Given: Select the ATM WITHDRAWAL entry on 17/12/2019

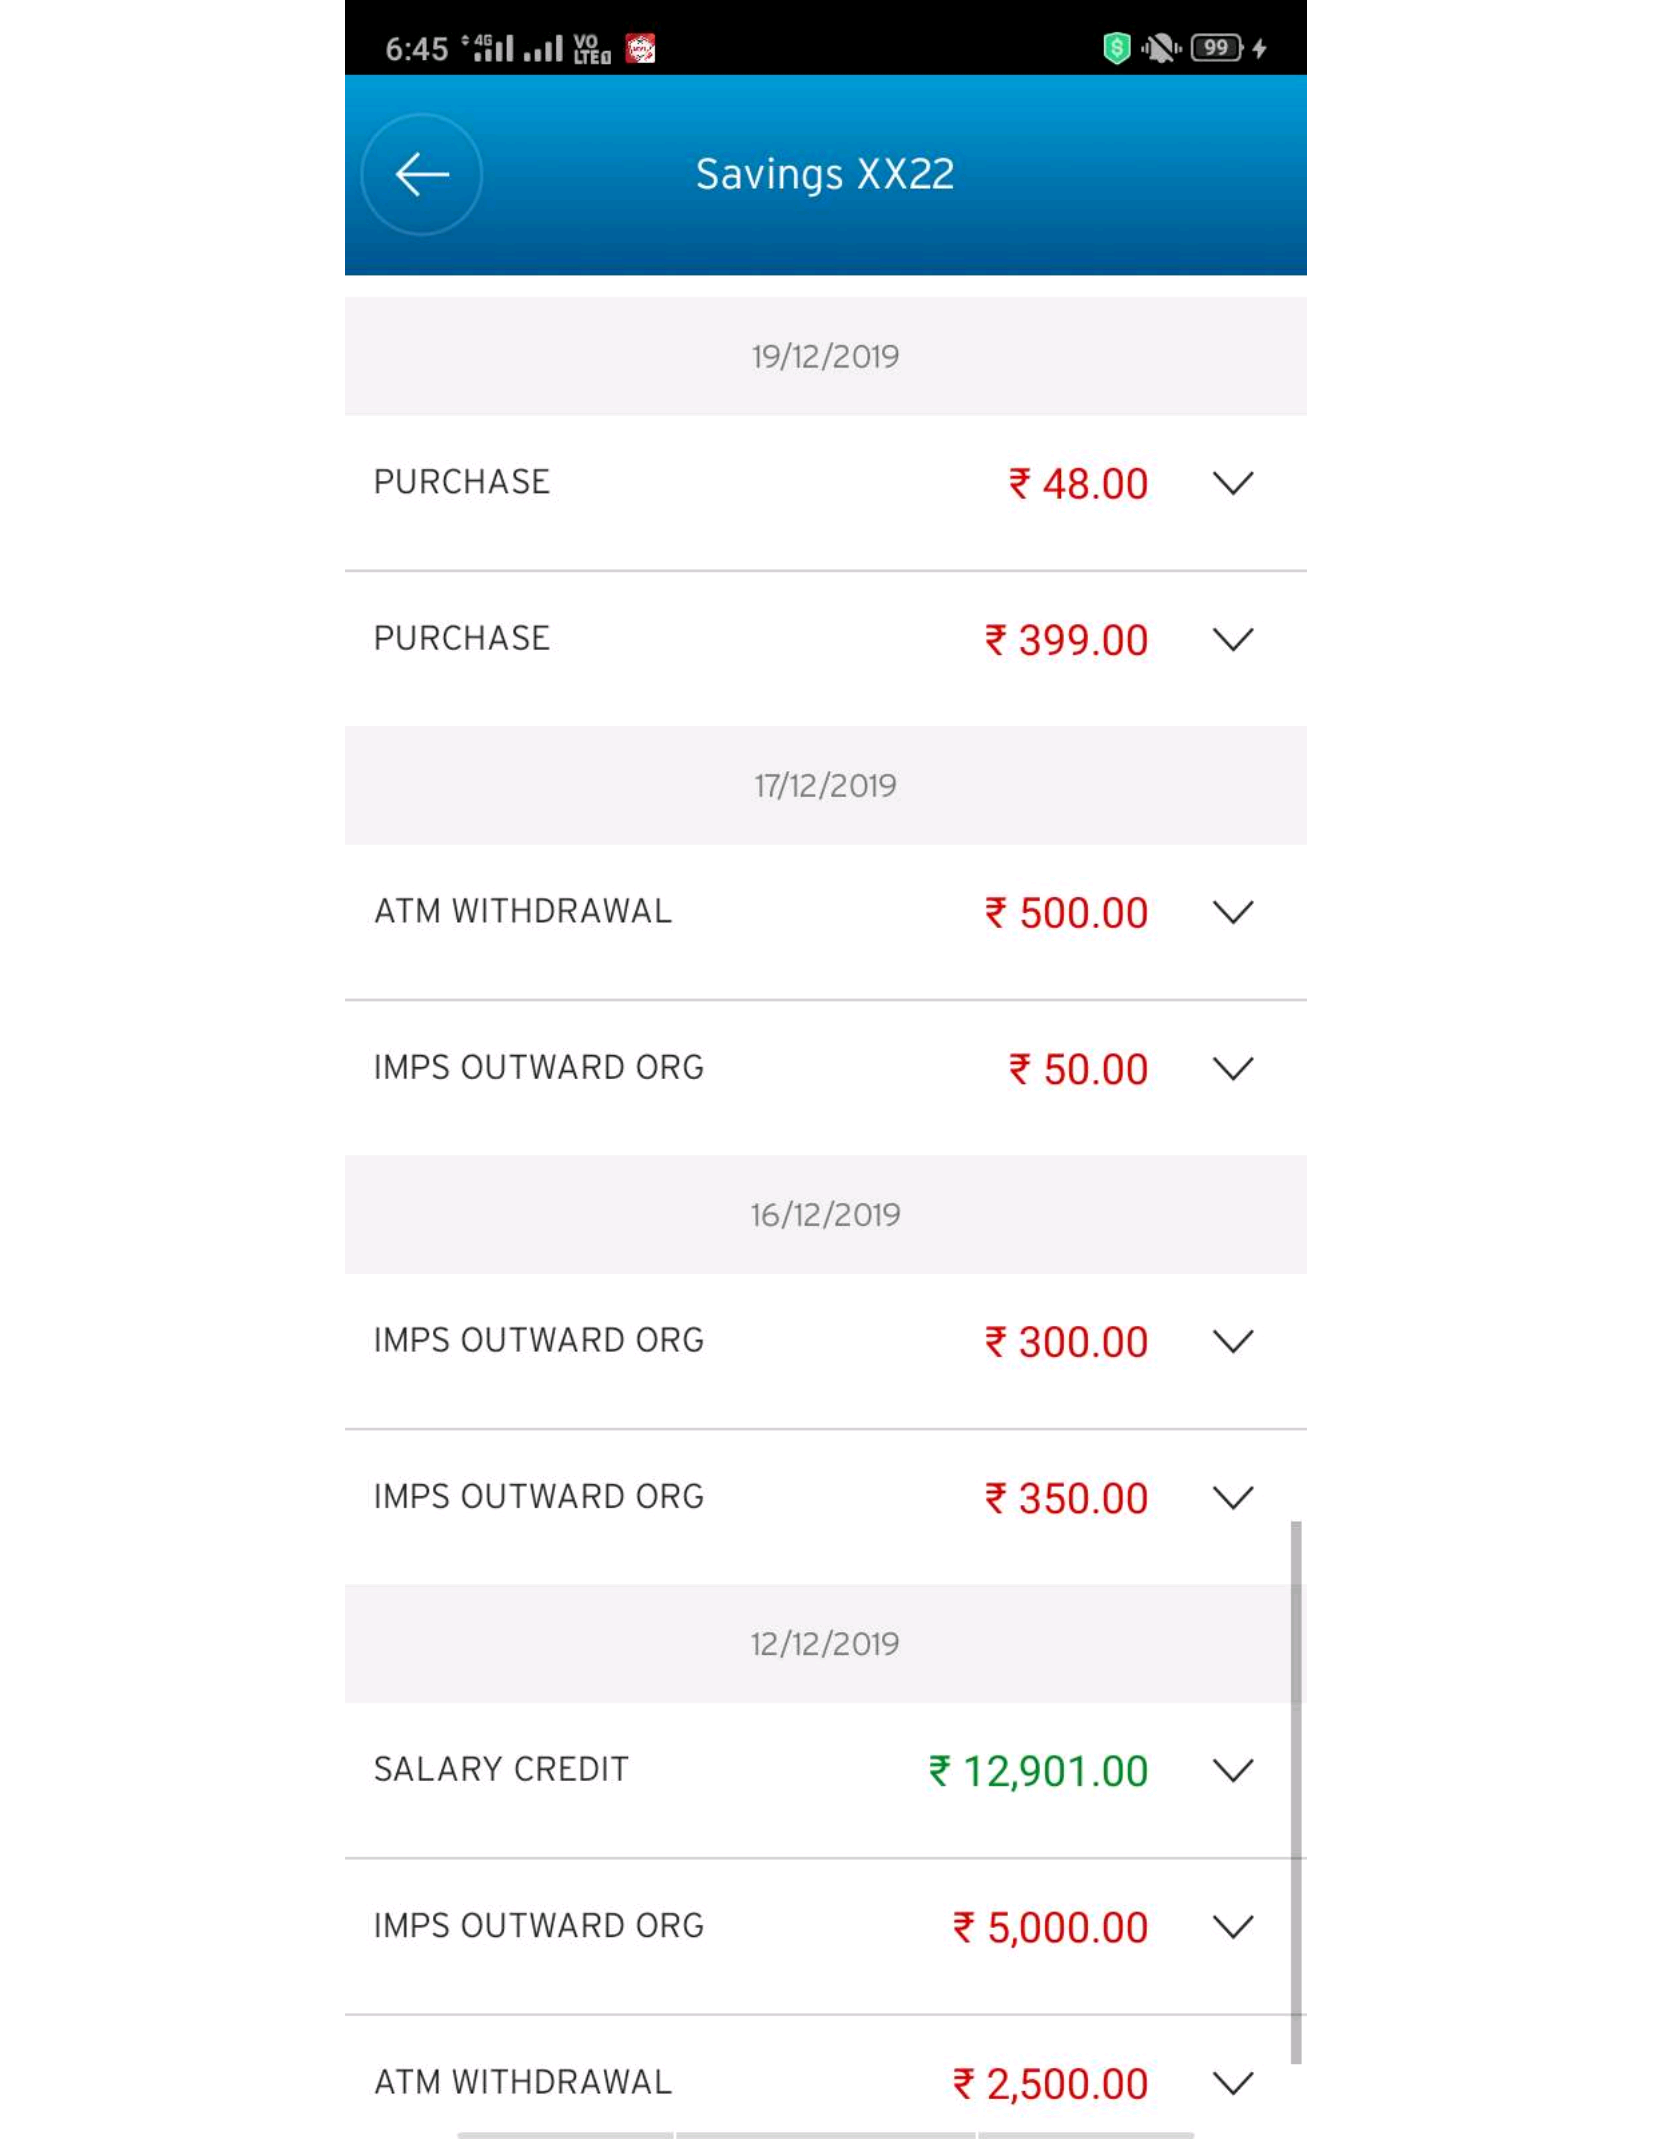Looking at the screenshot, I should click(825, 912).
